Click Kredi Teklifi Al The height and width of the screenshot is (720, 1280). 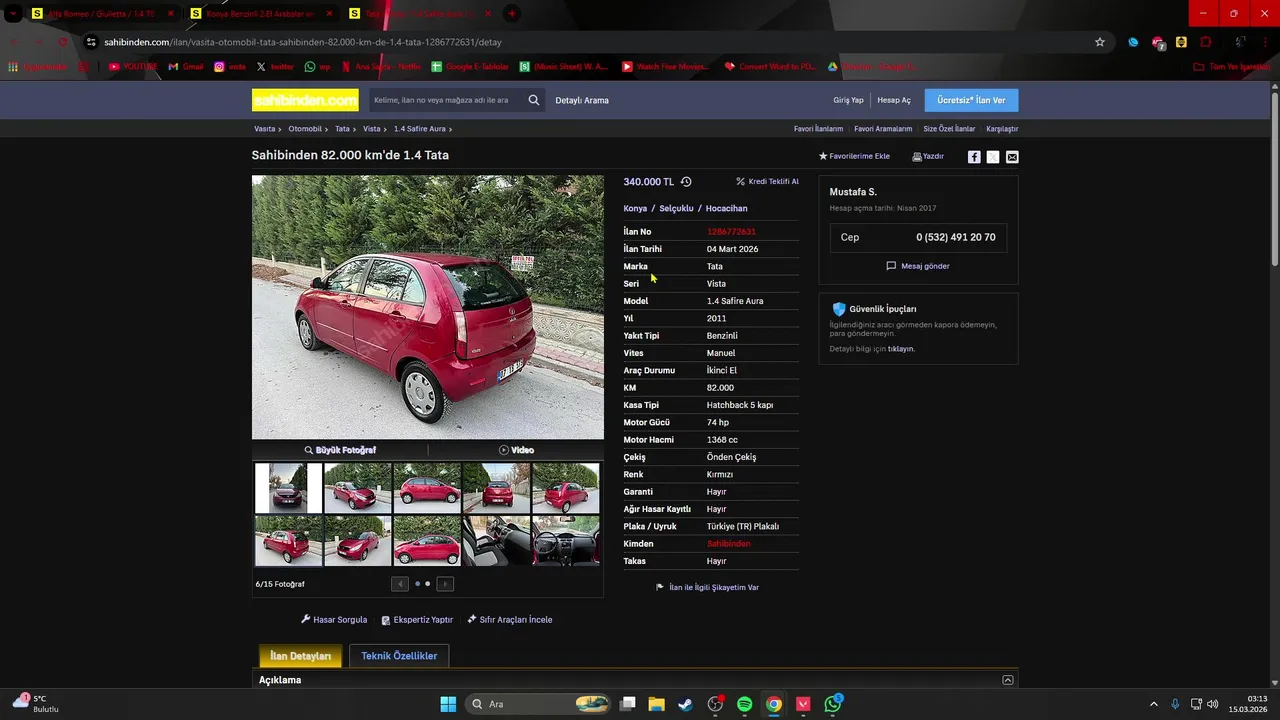coord(767,182)
